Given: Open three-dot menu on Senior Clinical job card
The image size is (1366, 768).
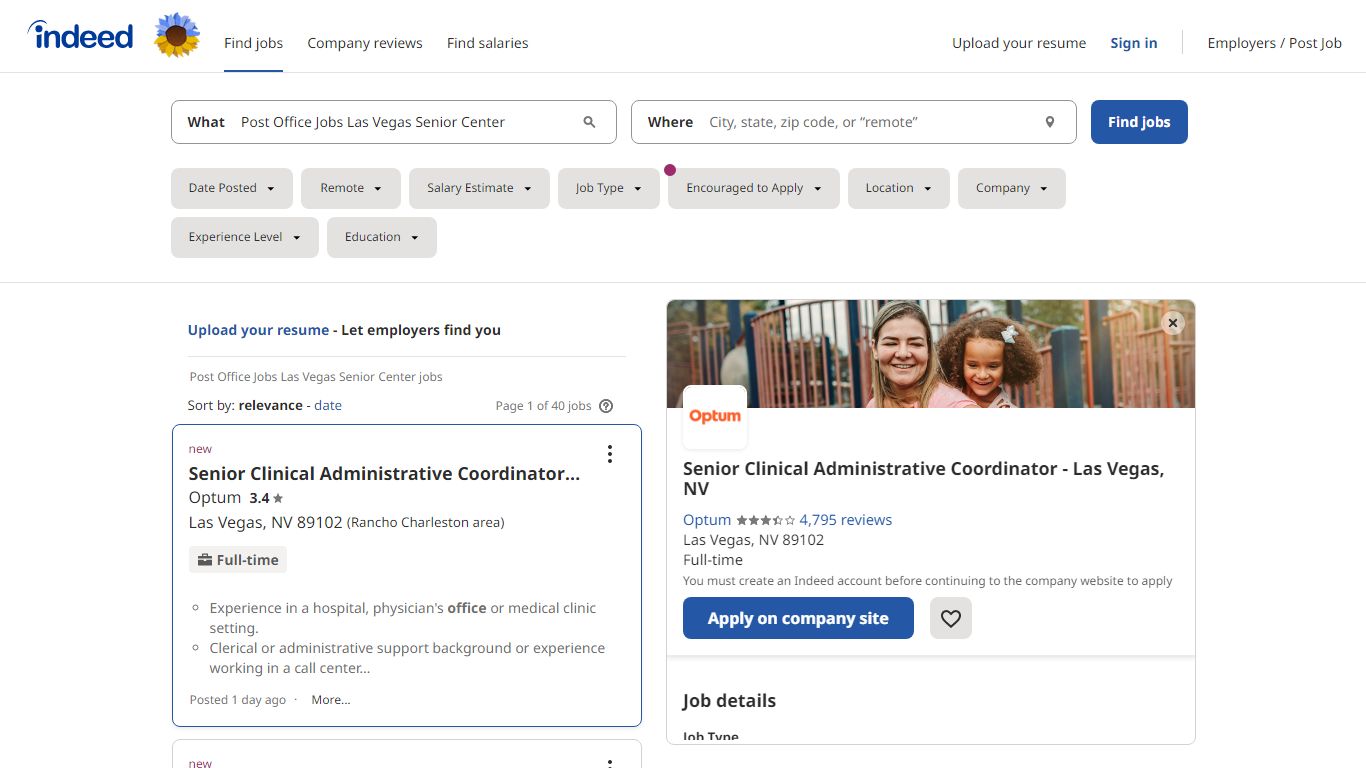Looking at the screenshot, I should point(610,454).
